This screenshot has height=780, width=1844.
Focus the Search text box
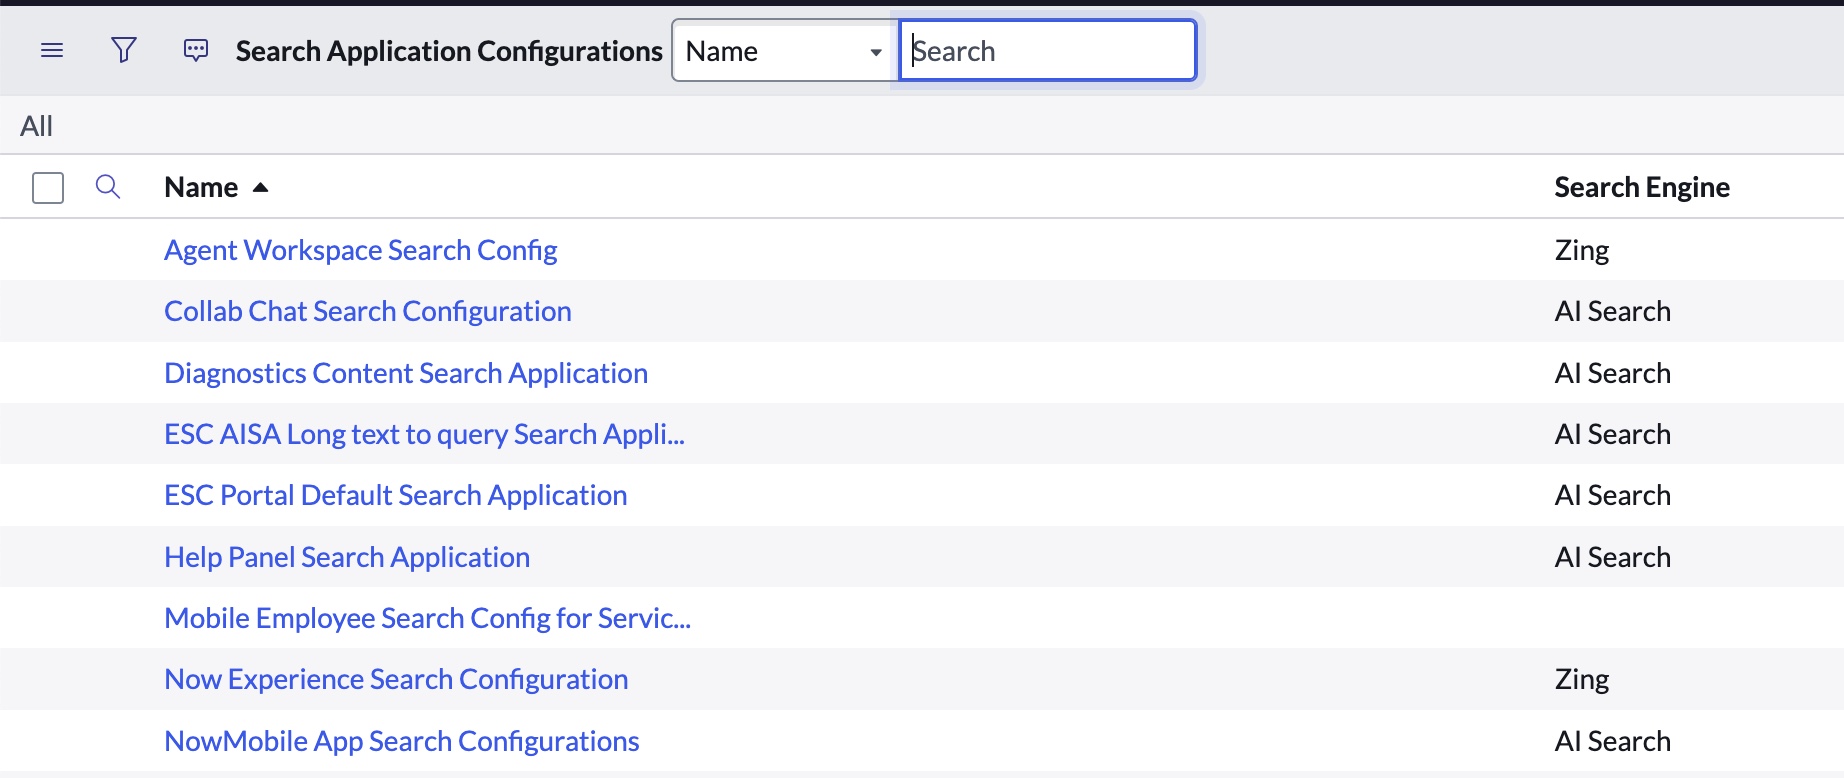coord(1048,51)
